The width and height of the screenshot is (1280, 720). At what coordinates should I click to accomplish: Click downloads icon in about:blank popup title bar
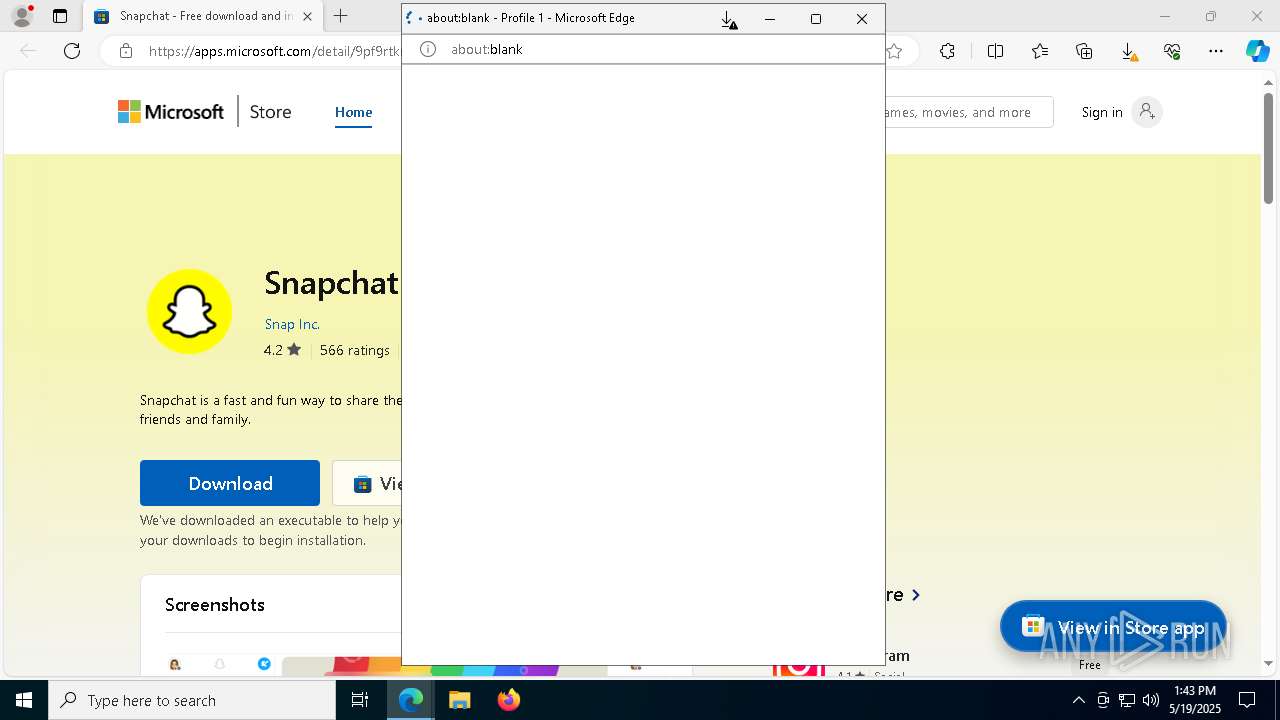(729, 19)
